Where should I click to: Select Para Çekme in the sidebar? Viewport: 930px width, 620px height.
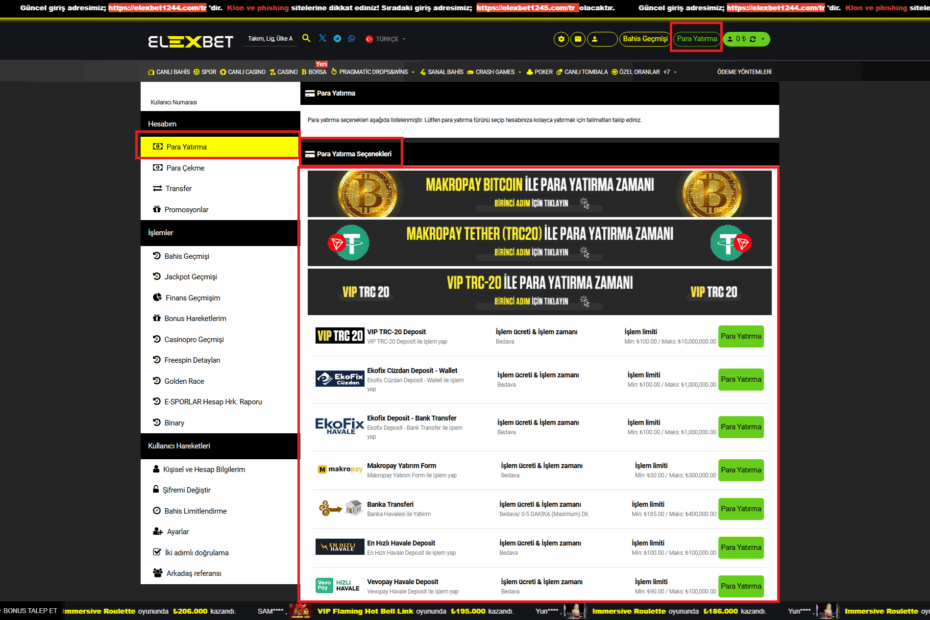185,168
